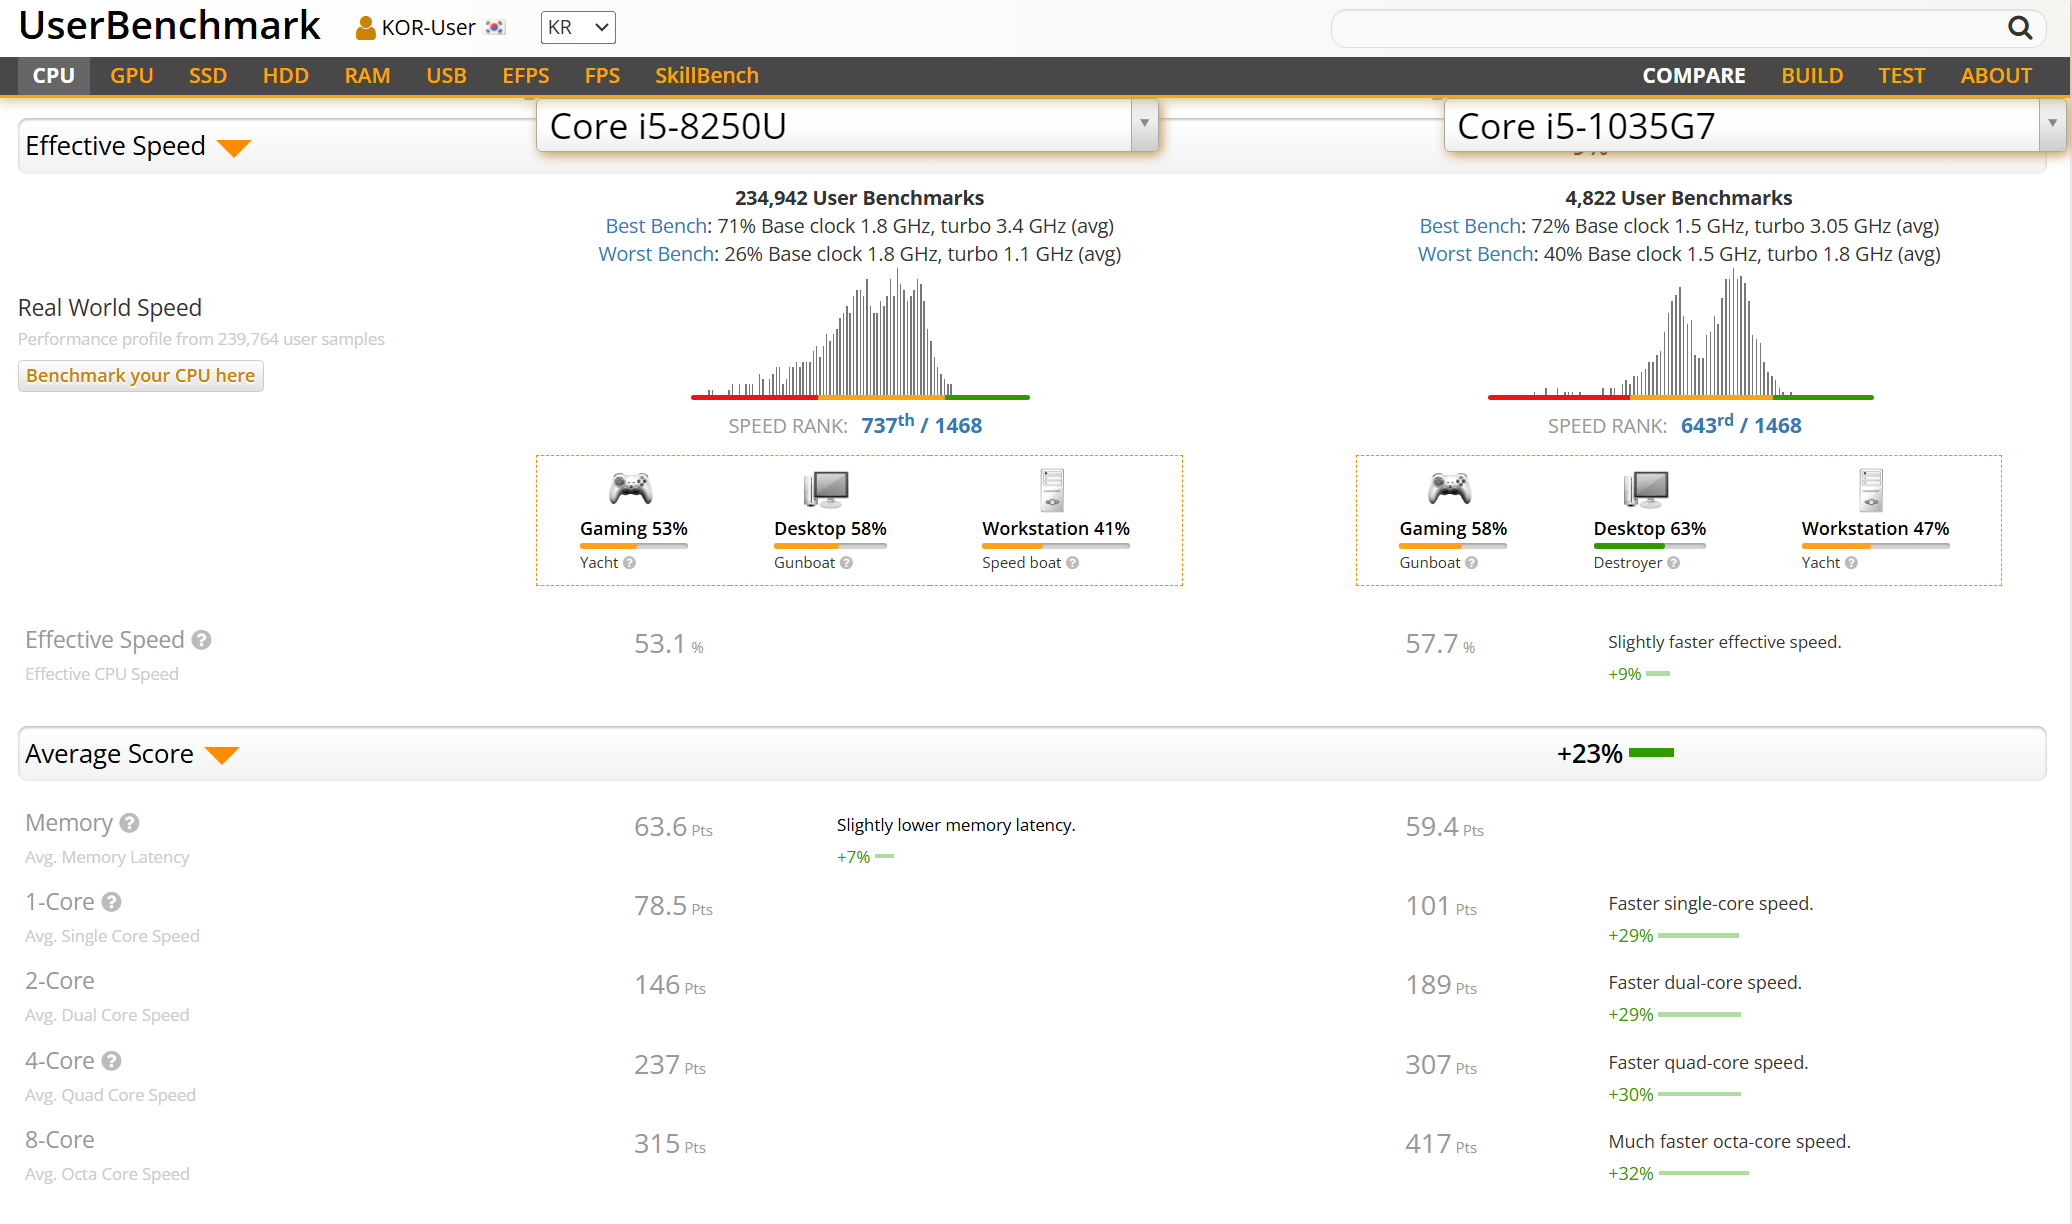Open the KR country dropdown
This screenshot has height=1224, width=2072.
[578, 28]
